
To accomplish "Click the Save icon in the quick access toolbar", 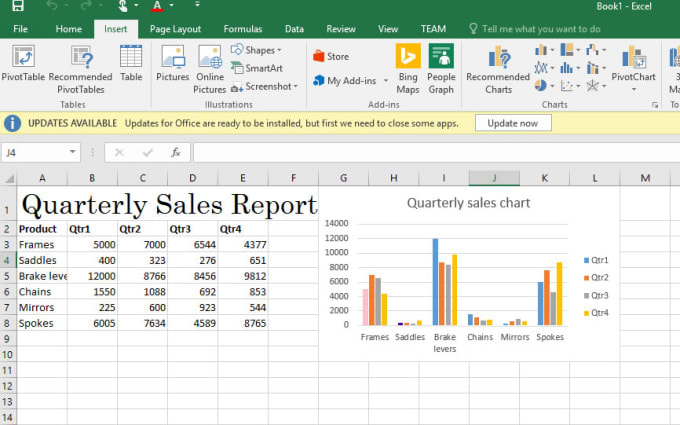I will tap(18, 6).
